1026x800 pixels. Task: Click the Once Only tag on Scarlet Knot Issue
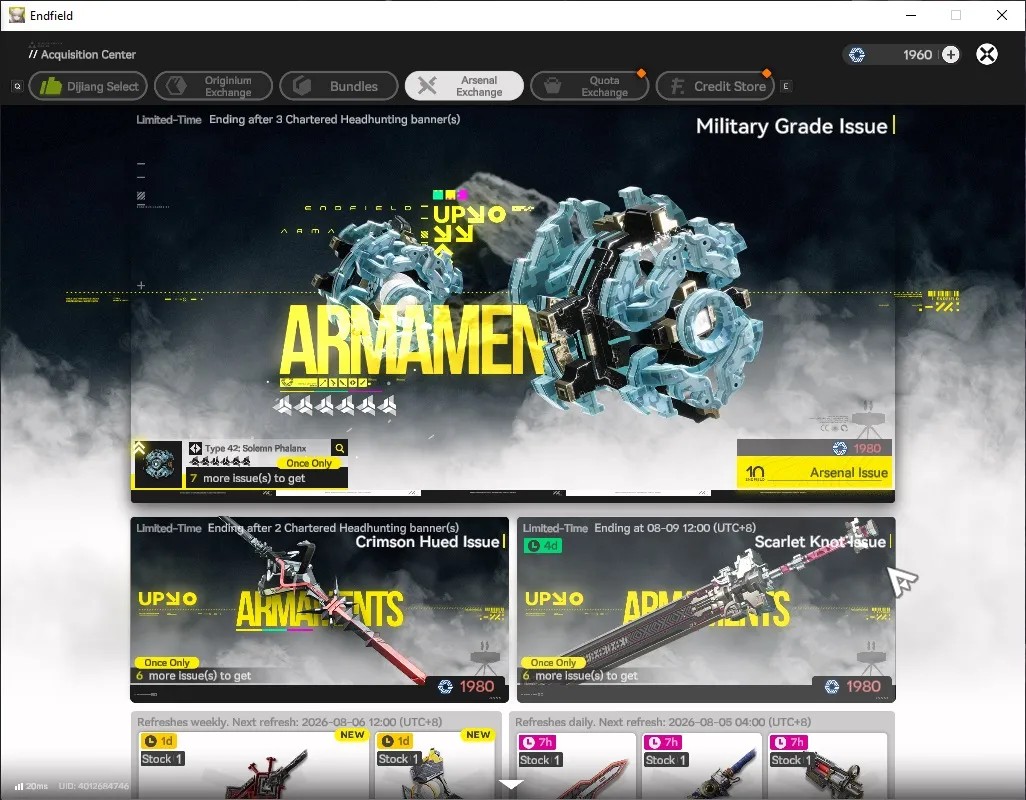554,663
